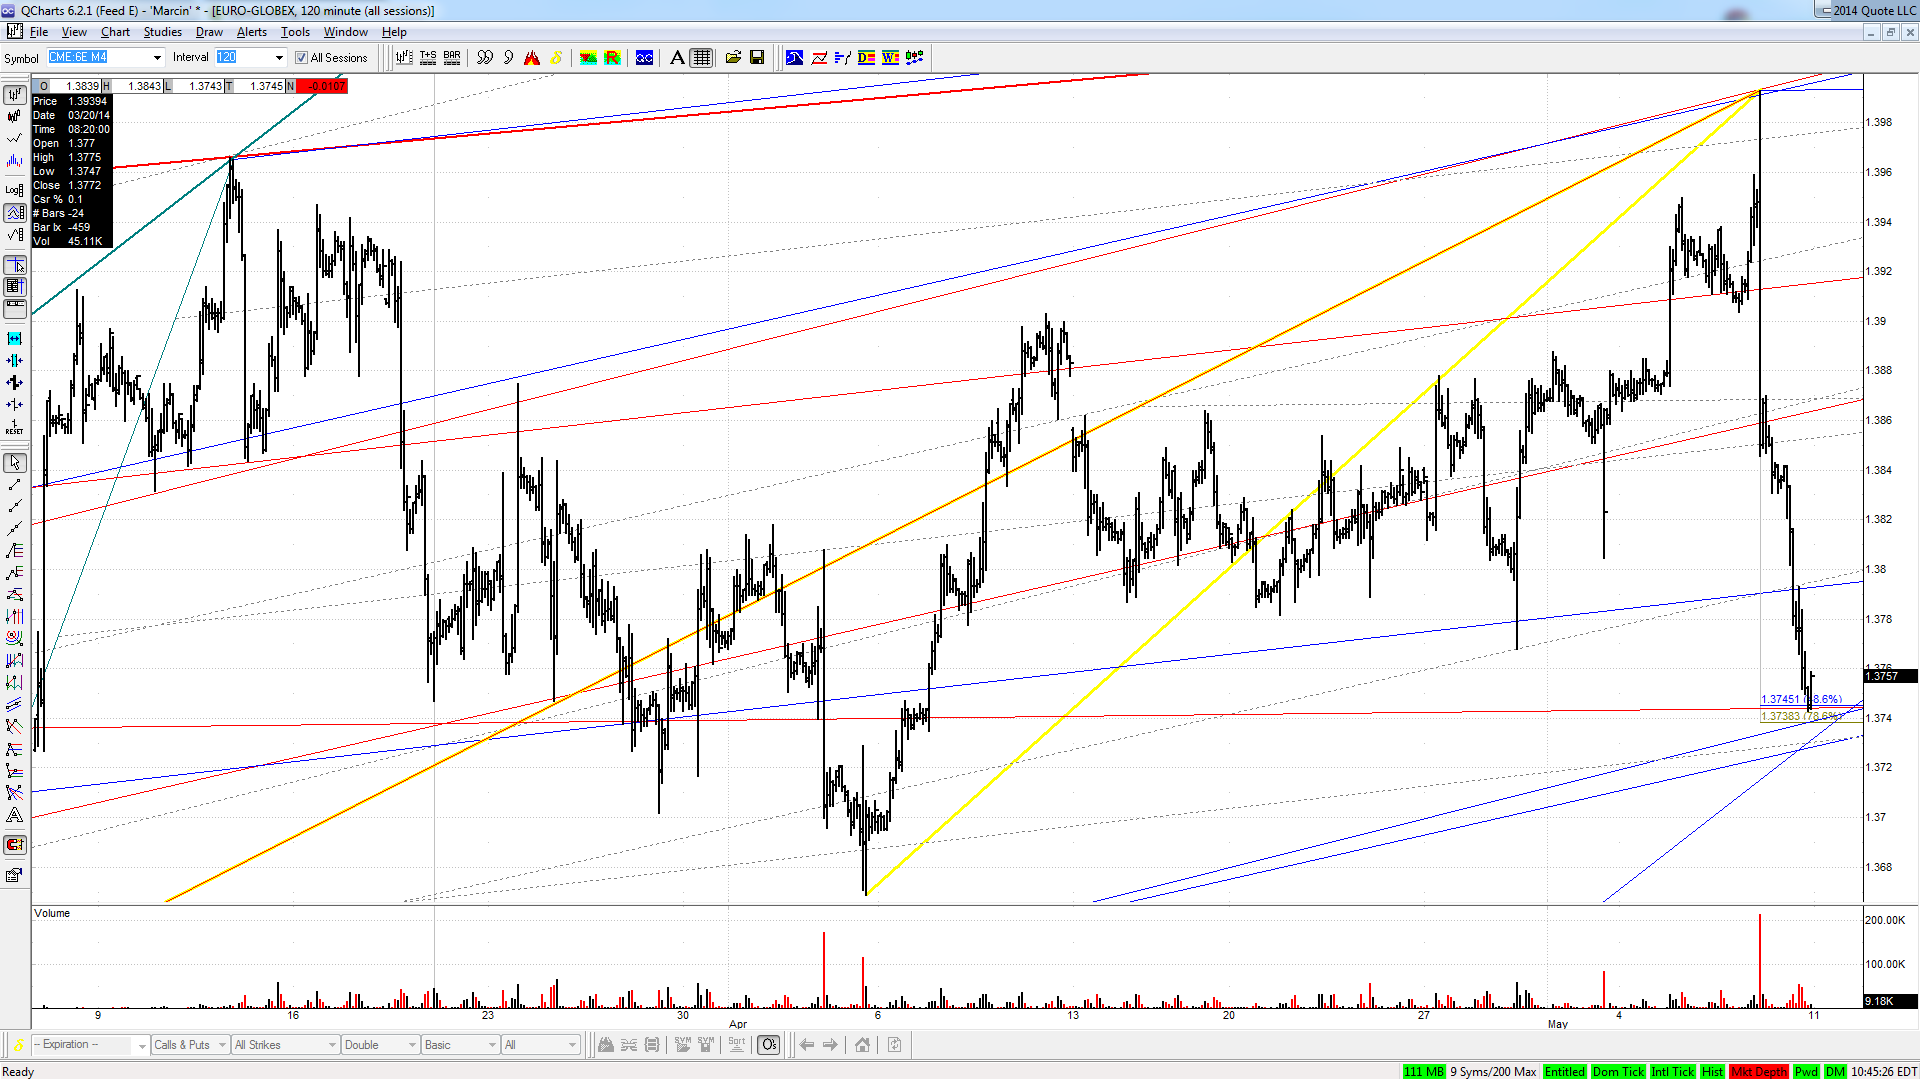Click the red flame hot list icon
The height and width of the screenshot is (1080, 1920).
point(532,58)
